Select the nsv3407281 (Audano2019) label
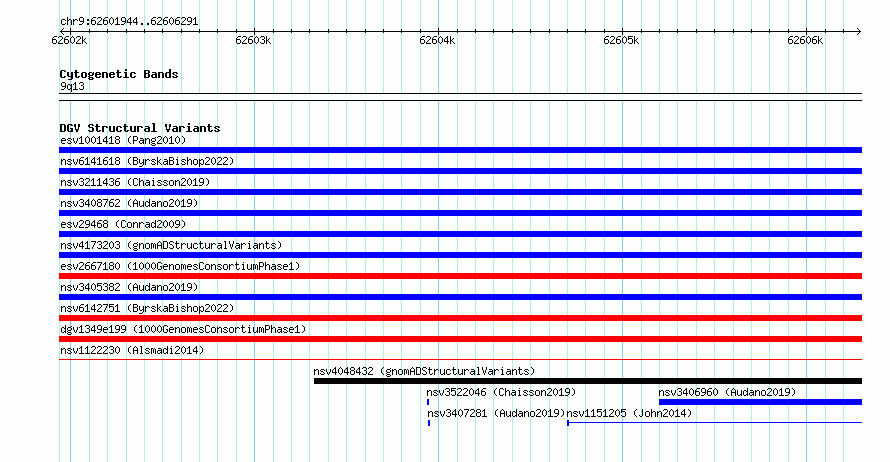 (x=497, y=413)
